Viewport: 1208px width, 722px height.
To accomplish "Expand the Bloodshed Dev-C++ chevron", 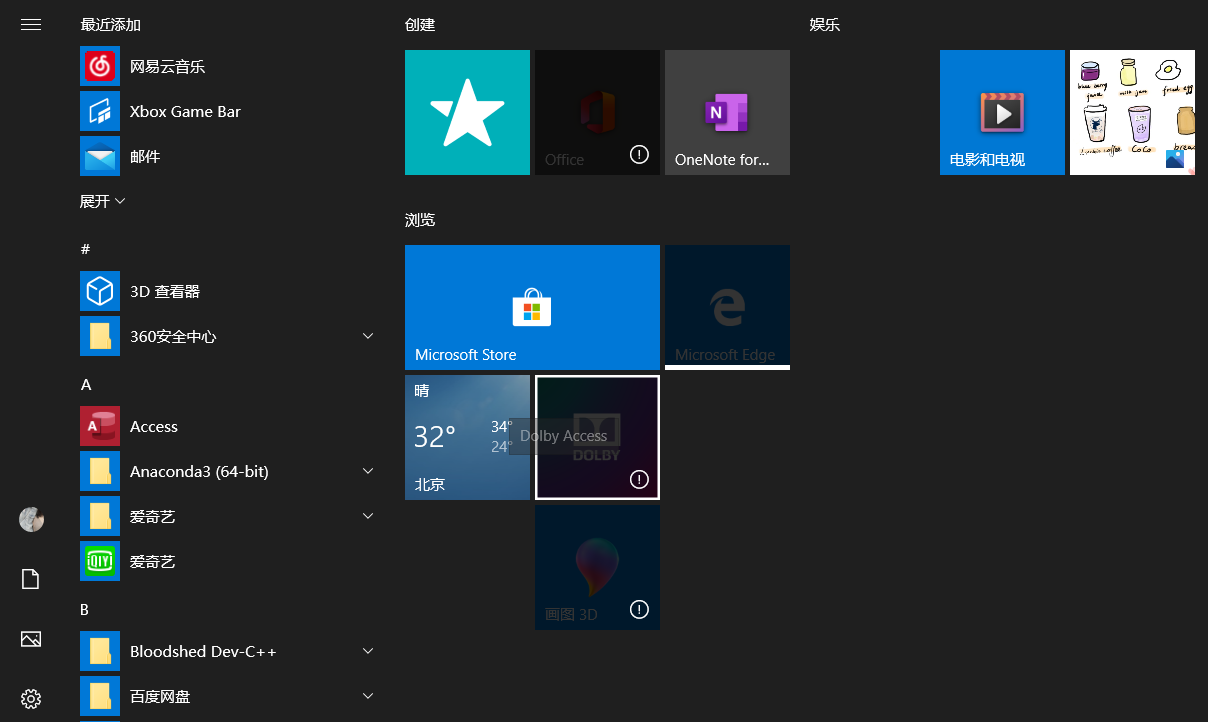I will [368, 651].
